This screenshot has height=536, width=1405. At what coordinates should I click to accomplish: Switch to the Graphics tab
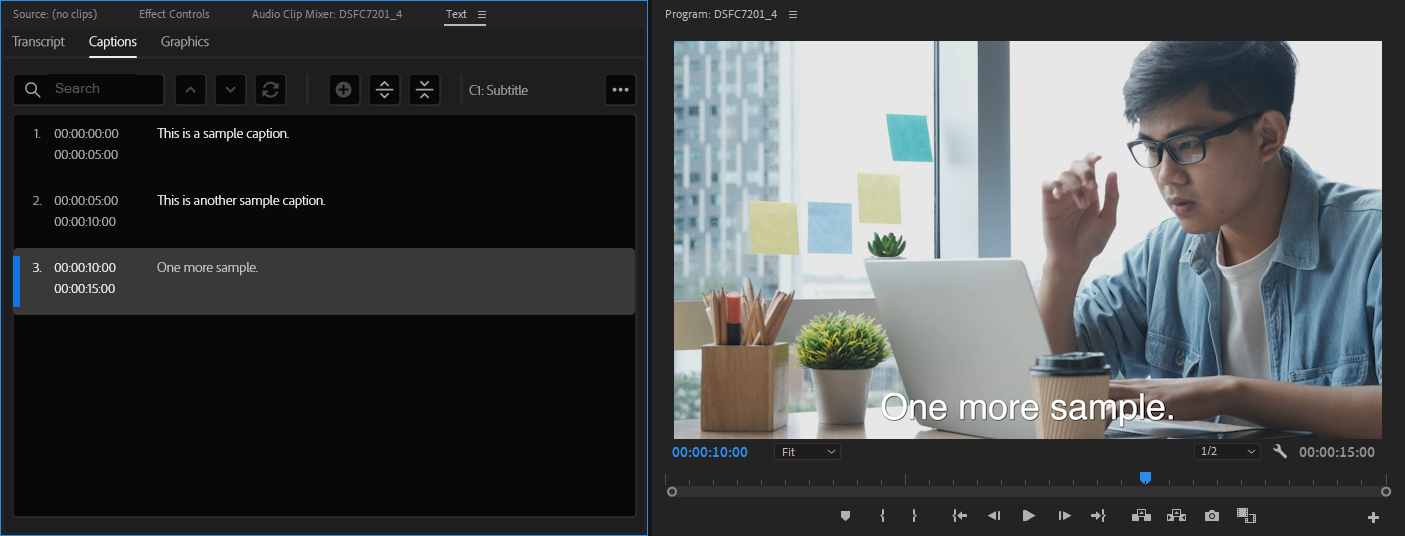click(185, 42)
